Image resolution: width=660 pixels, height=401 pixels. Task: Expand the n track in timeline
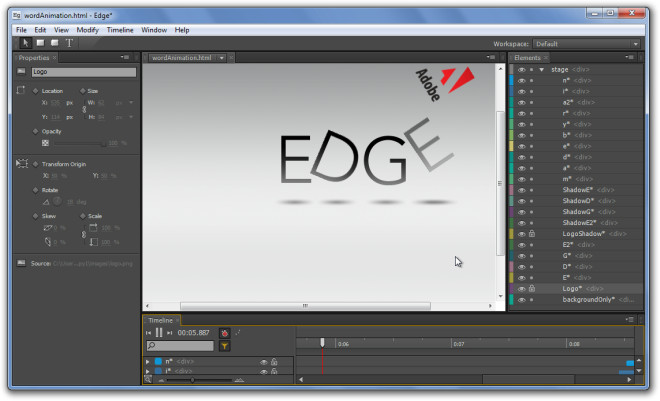(x=147, y=362)
